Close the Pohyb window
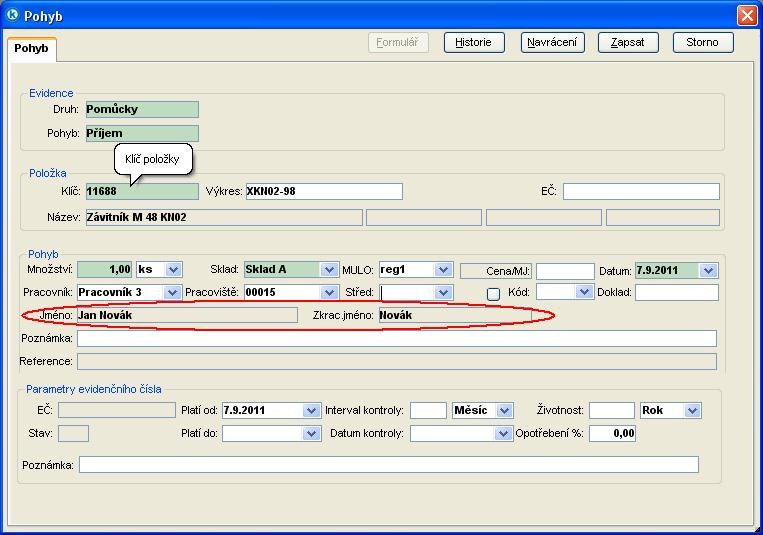This screenshot has width=763, height=535. pos(747,16)
